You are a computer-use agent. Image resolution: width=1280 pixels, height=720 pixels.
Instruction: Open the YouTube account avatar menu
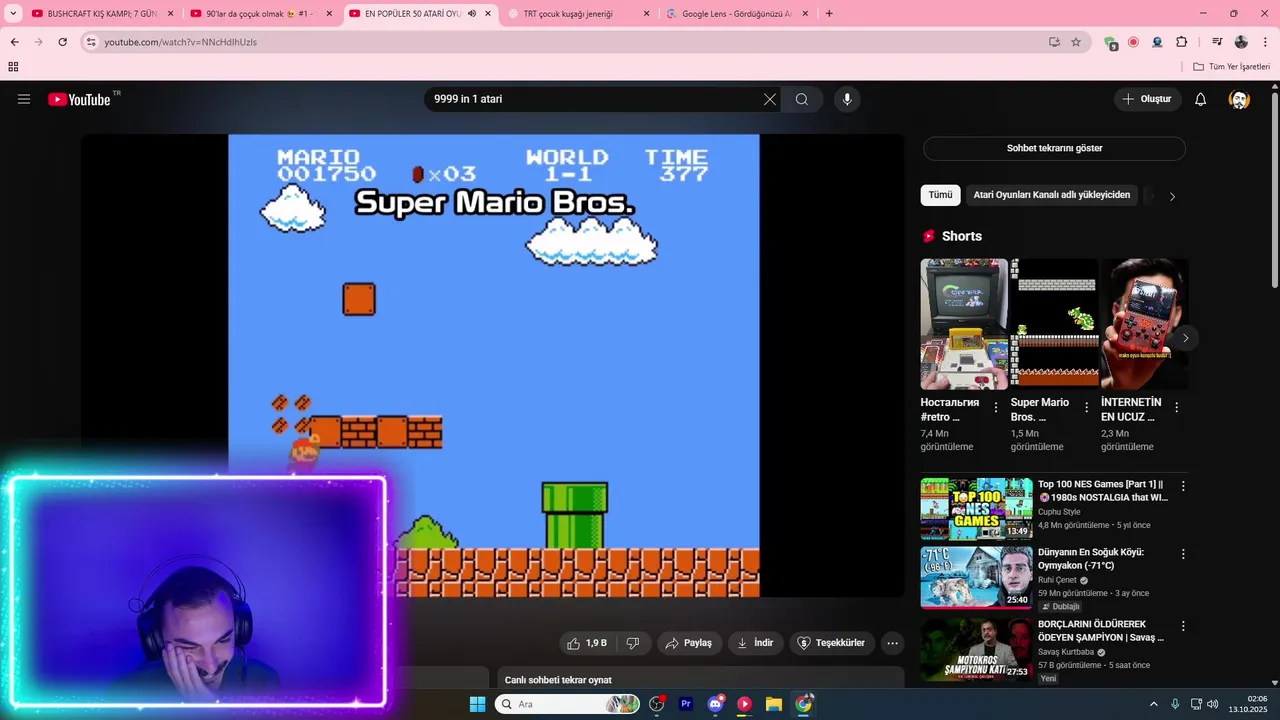click(1239, 99)
